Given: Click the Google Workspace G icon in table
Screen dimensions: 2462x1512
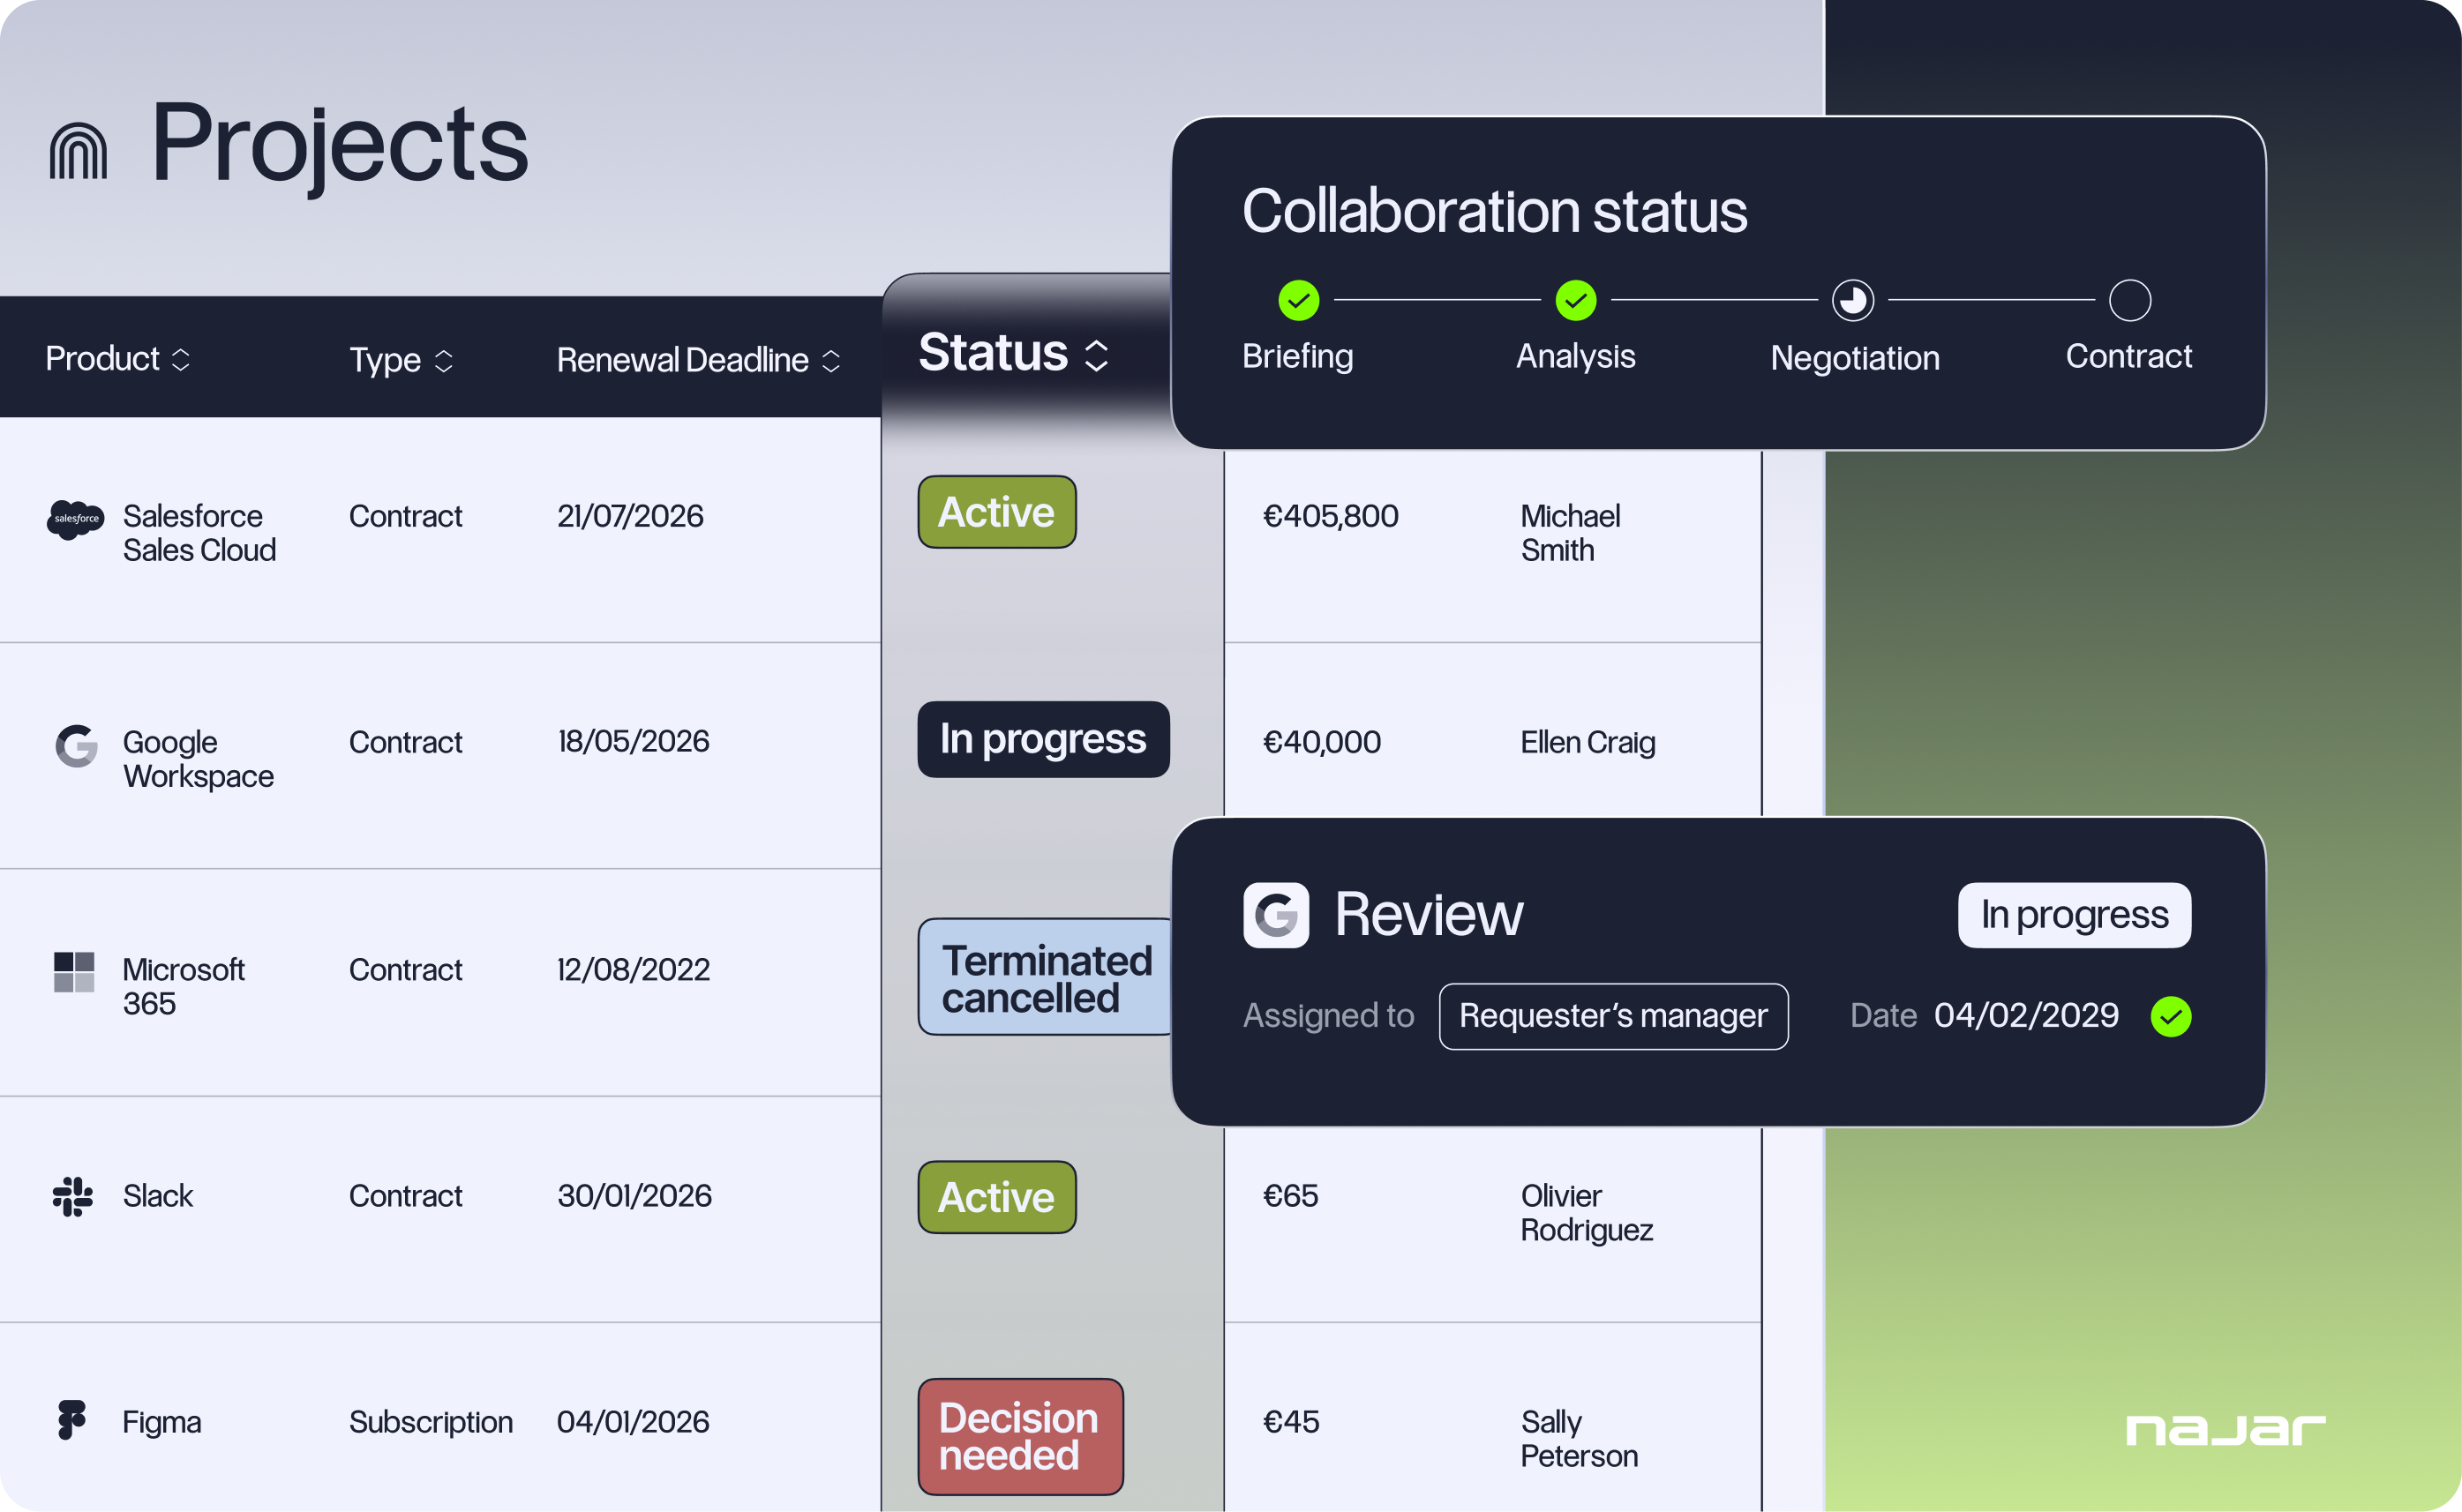Looking at the screenshot, I should 76,746.
